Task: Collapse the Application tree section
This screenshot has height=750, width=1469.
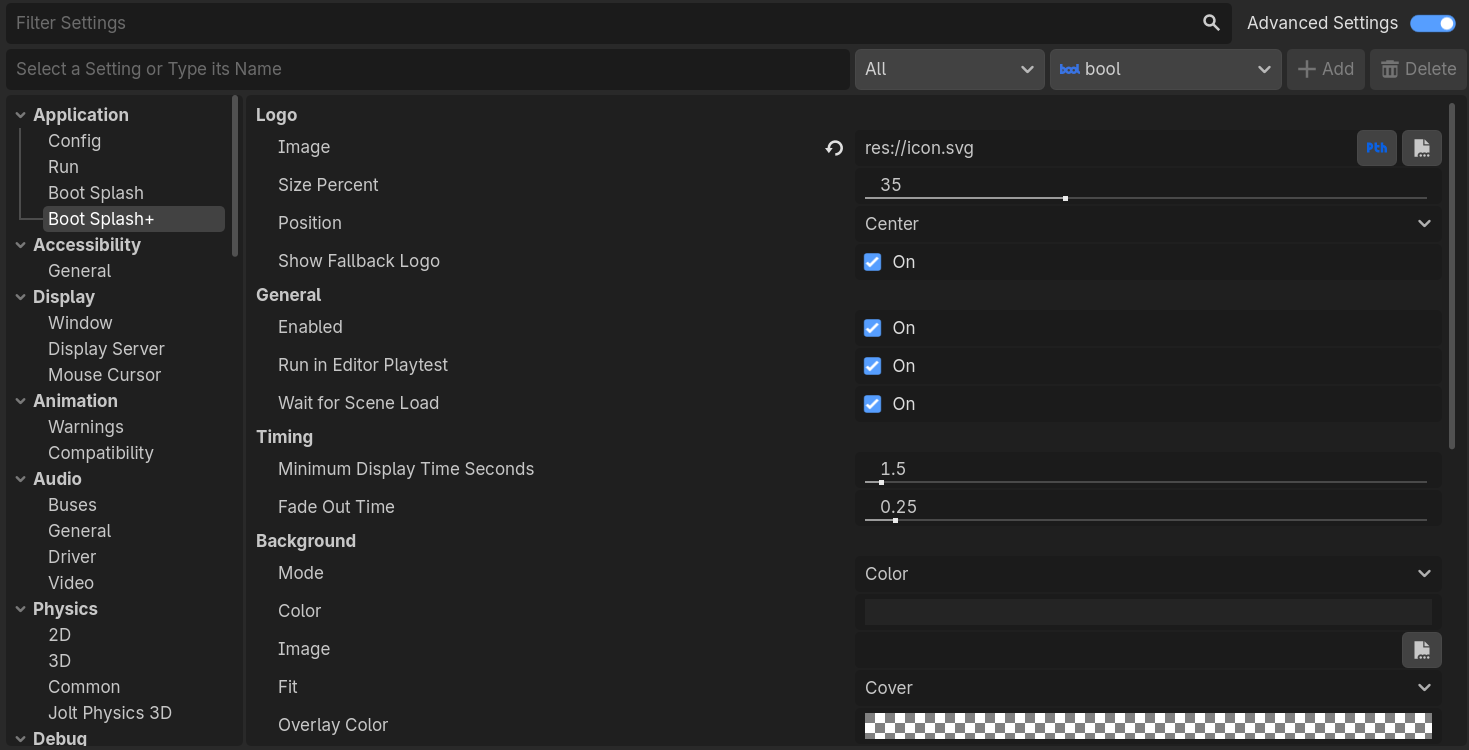Action: tap(20, 115)
